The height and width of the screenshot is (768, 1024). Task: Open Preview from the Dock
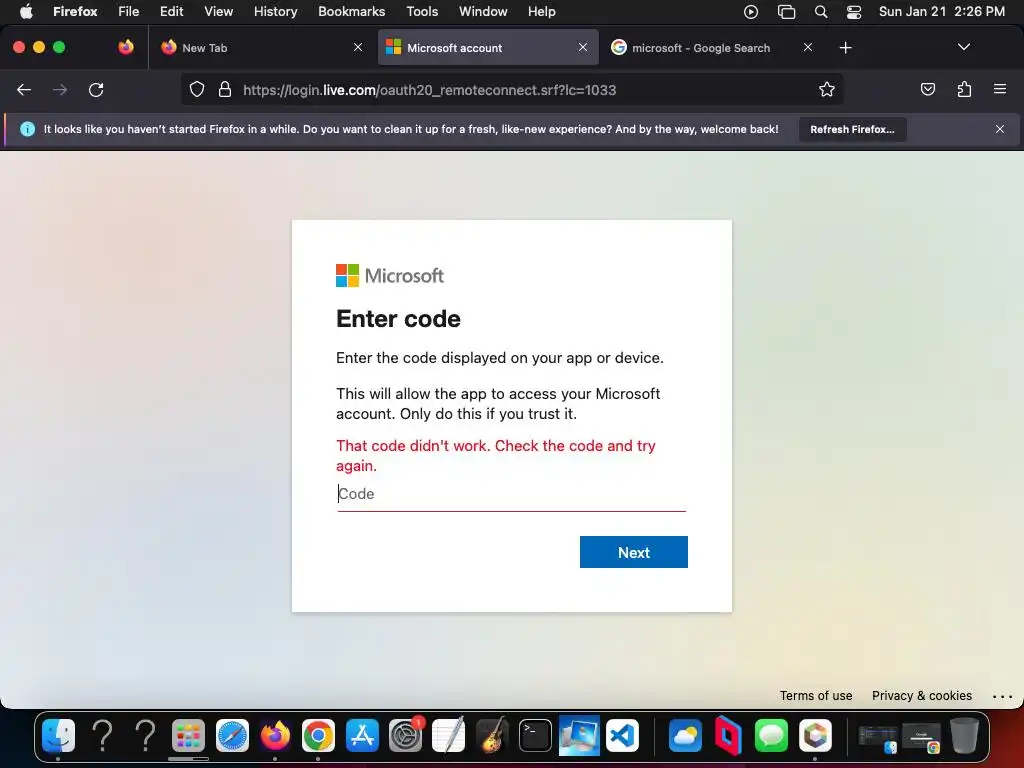tap(579, 735)
